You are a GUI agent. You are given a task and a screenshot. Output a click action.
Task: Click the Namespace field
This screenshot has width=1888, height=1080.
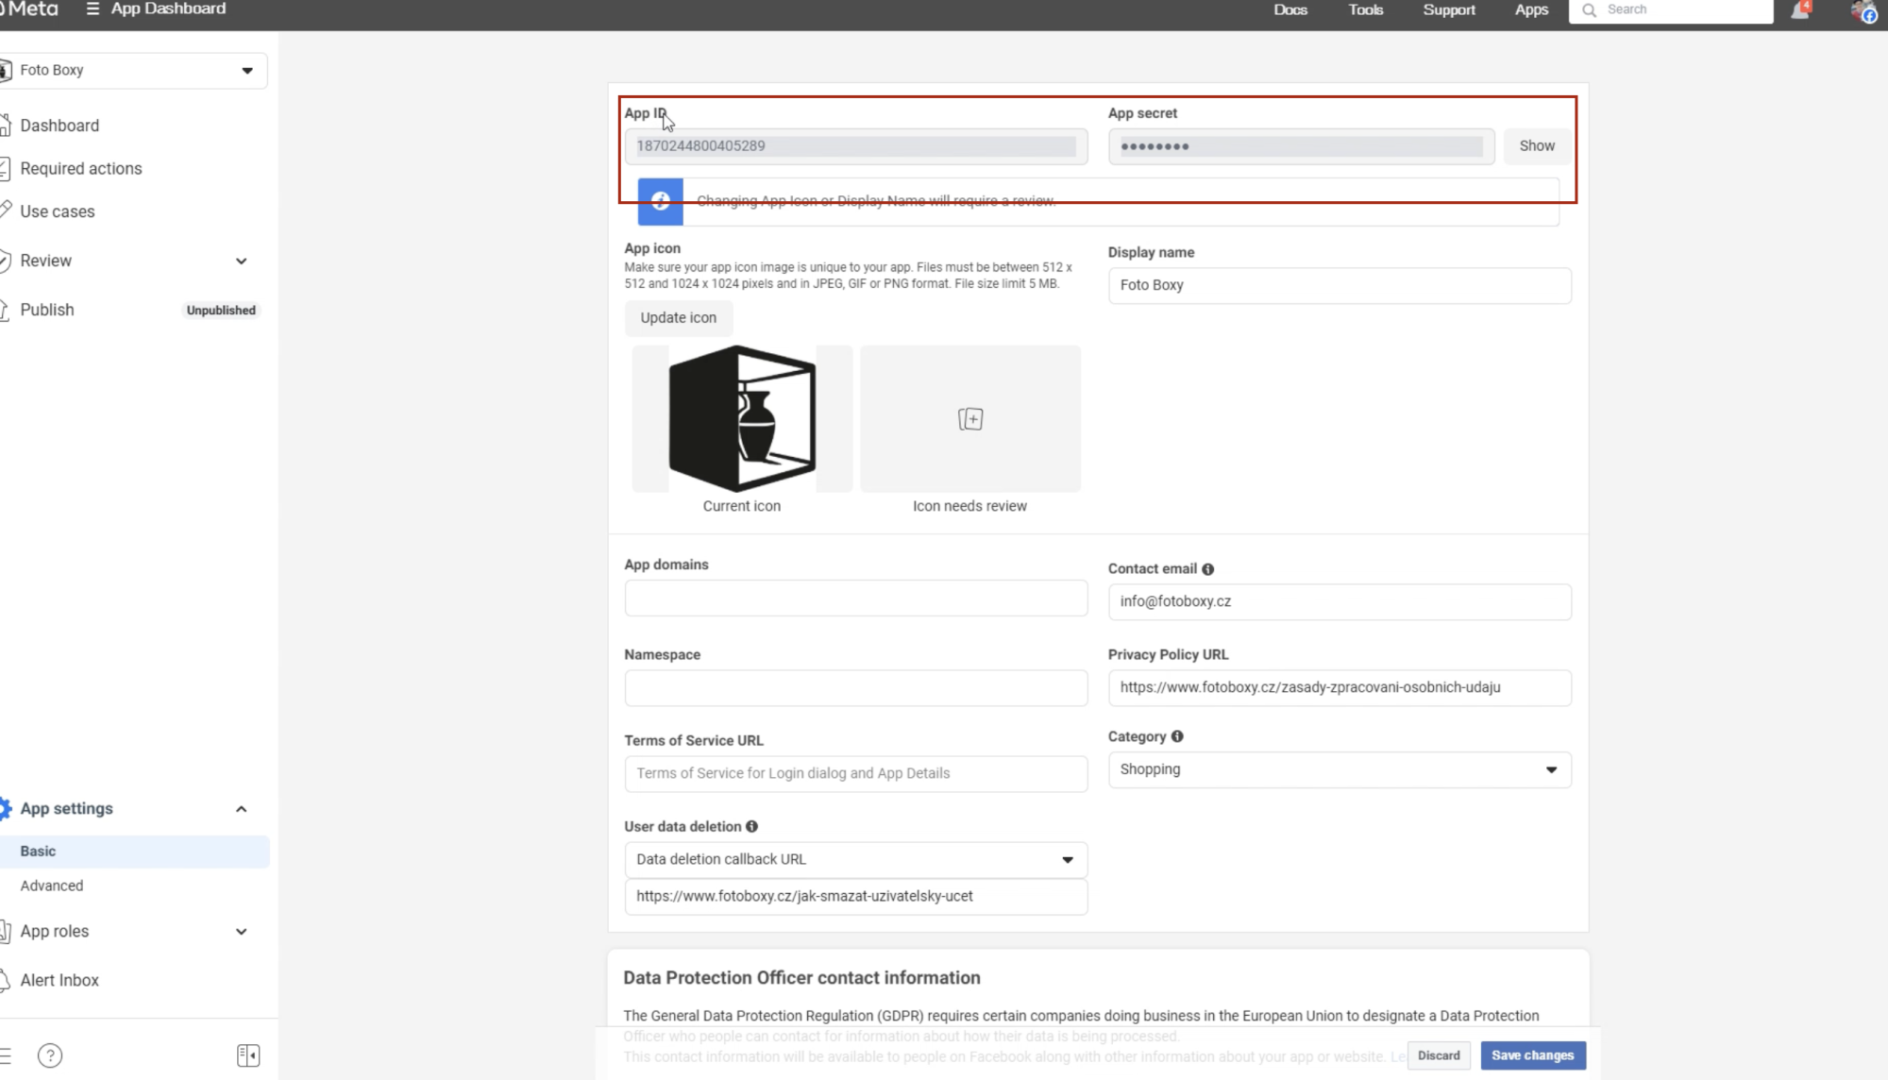(856, 688)
